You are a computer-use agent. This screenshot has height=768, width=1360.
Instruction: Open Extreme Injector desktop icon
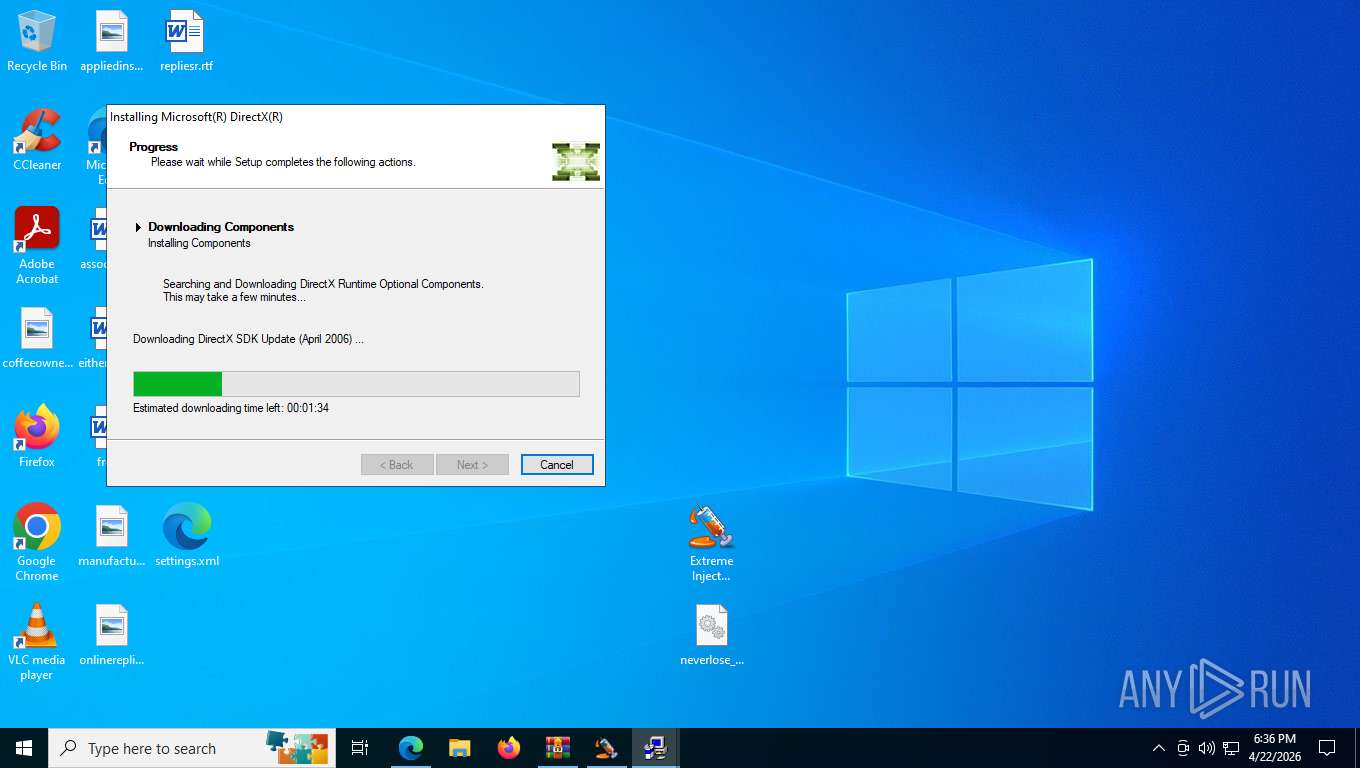tap(711, 542)
